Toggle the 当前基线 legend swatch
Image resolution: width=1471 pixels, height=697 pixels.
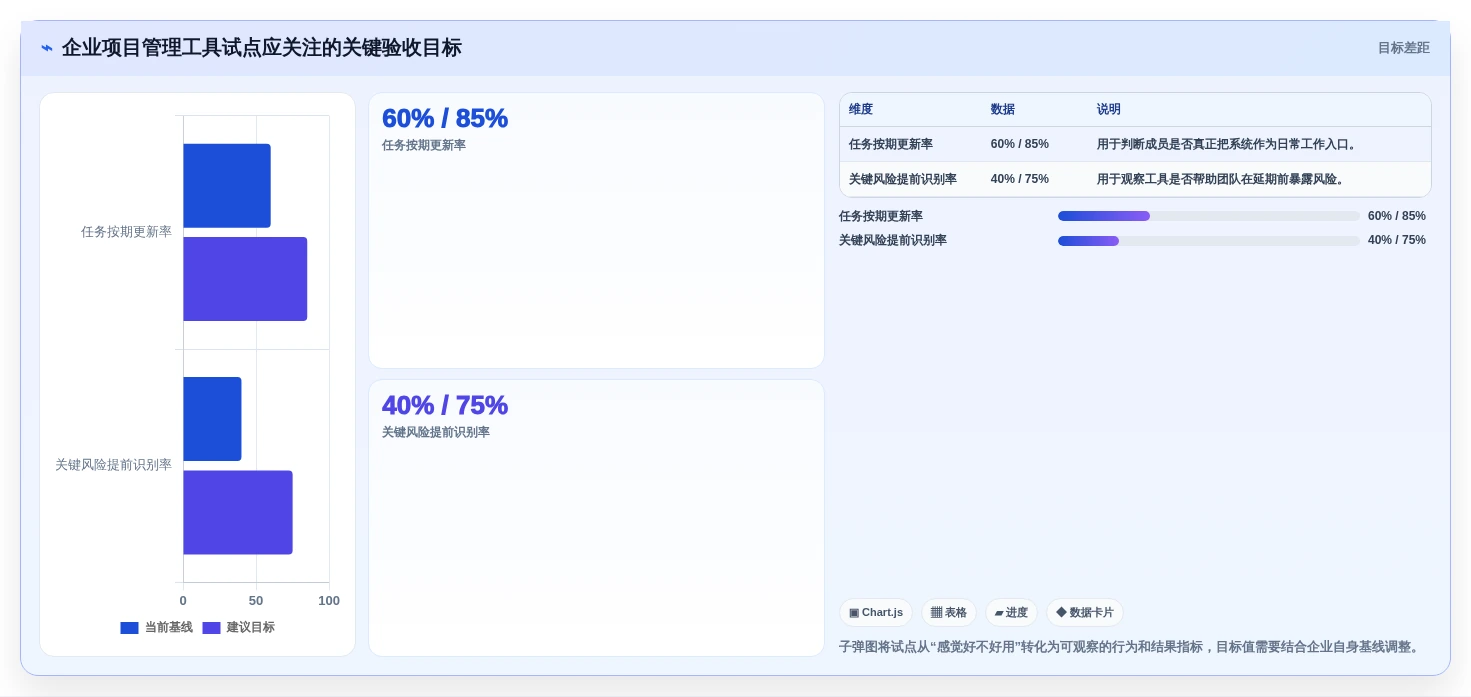pos(129,628)
